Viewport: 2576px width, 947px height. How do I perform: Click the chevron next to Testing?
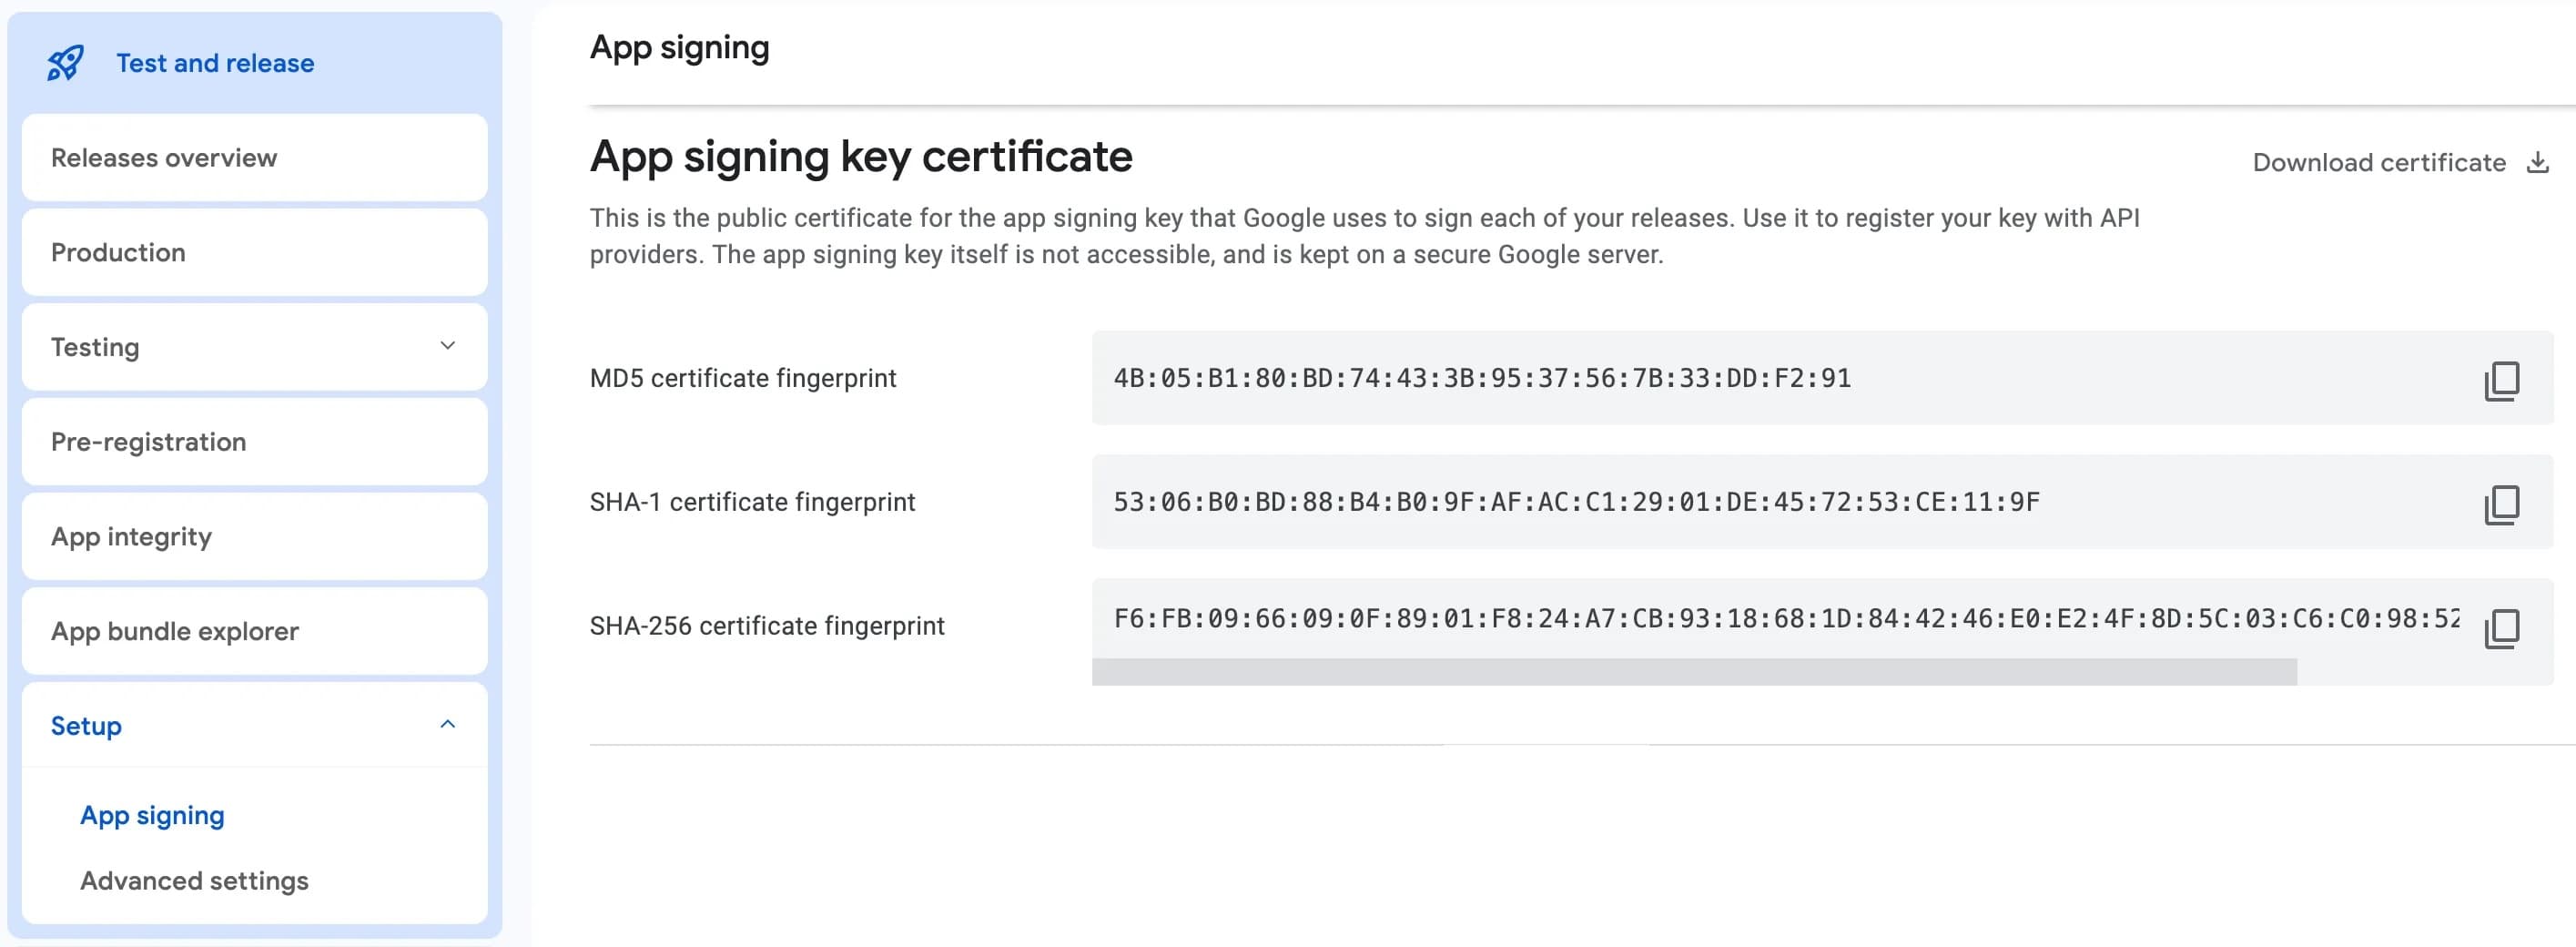click(448, 347)
